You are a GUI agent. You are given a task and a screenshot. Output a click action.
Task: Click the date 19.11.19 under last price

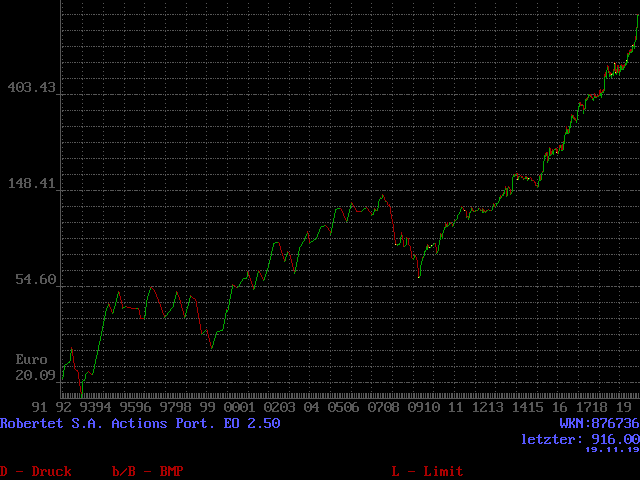611,450
